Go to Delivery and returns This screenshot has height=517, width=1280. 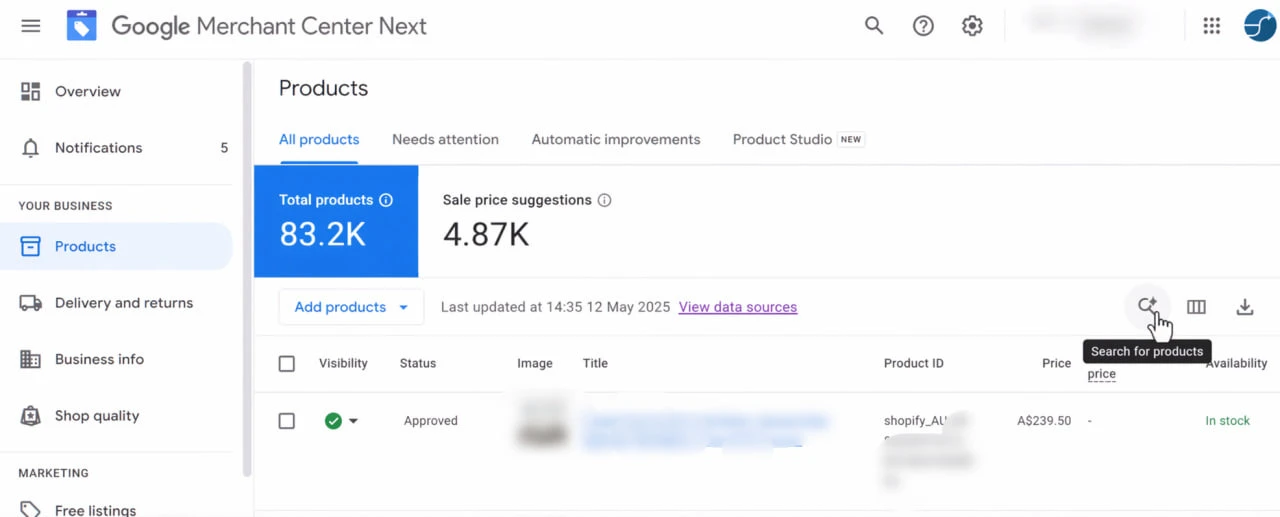click(123, 303)
